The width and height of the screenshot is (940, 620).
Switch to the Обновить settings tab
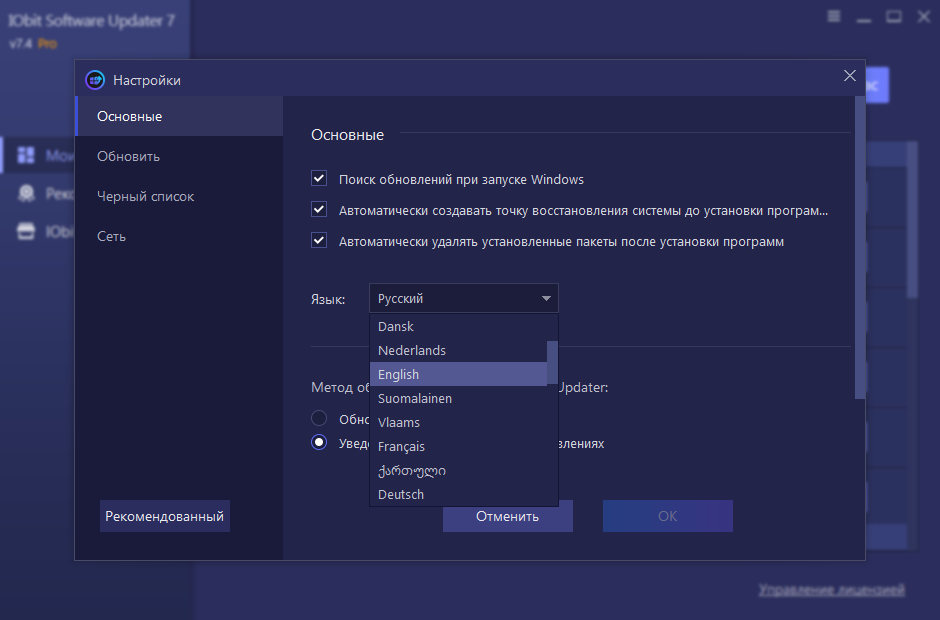(x=179, y=156)
